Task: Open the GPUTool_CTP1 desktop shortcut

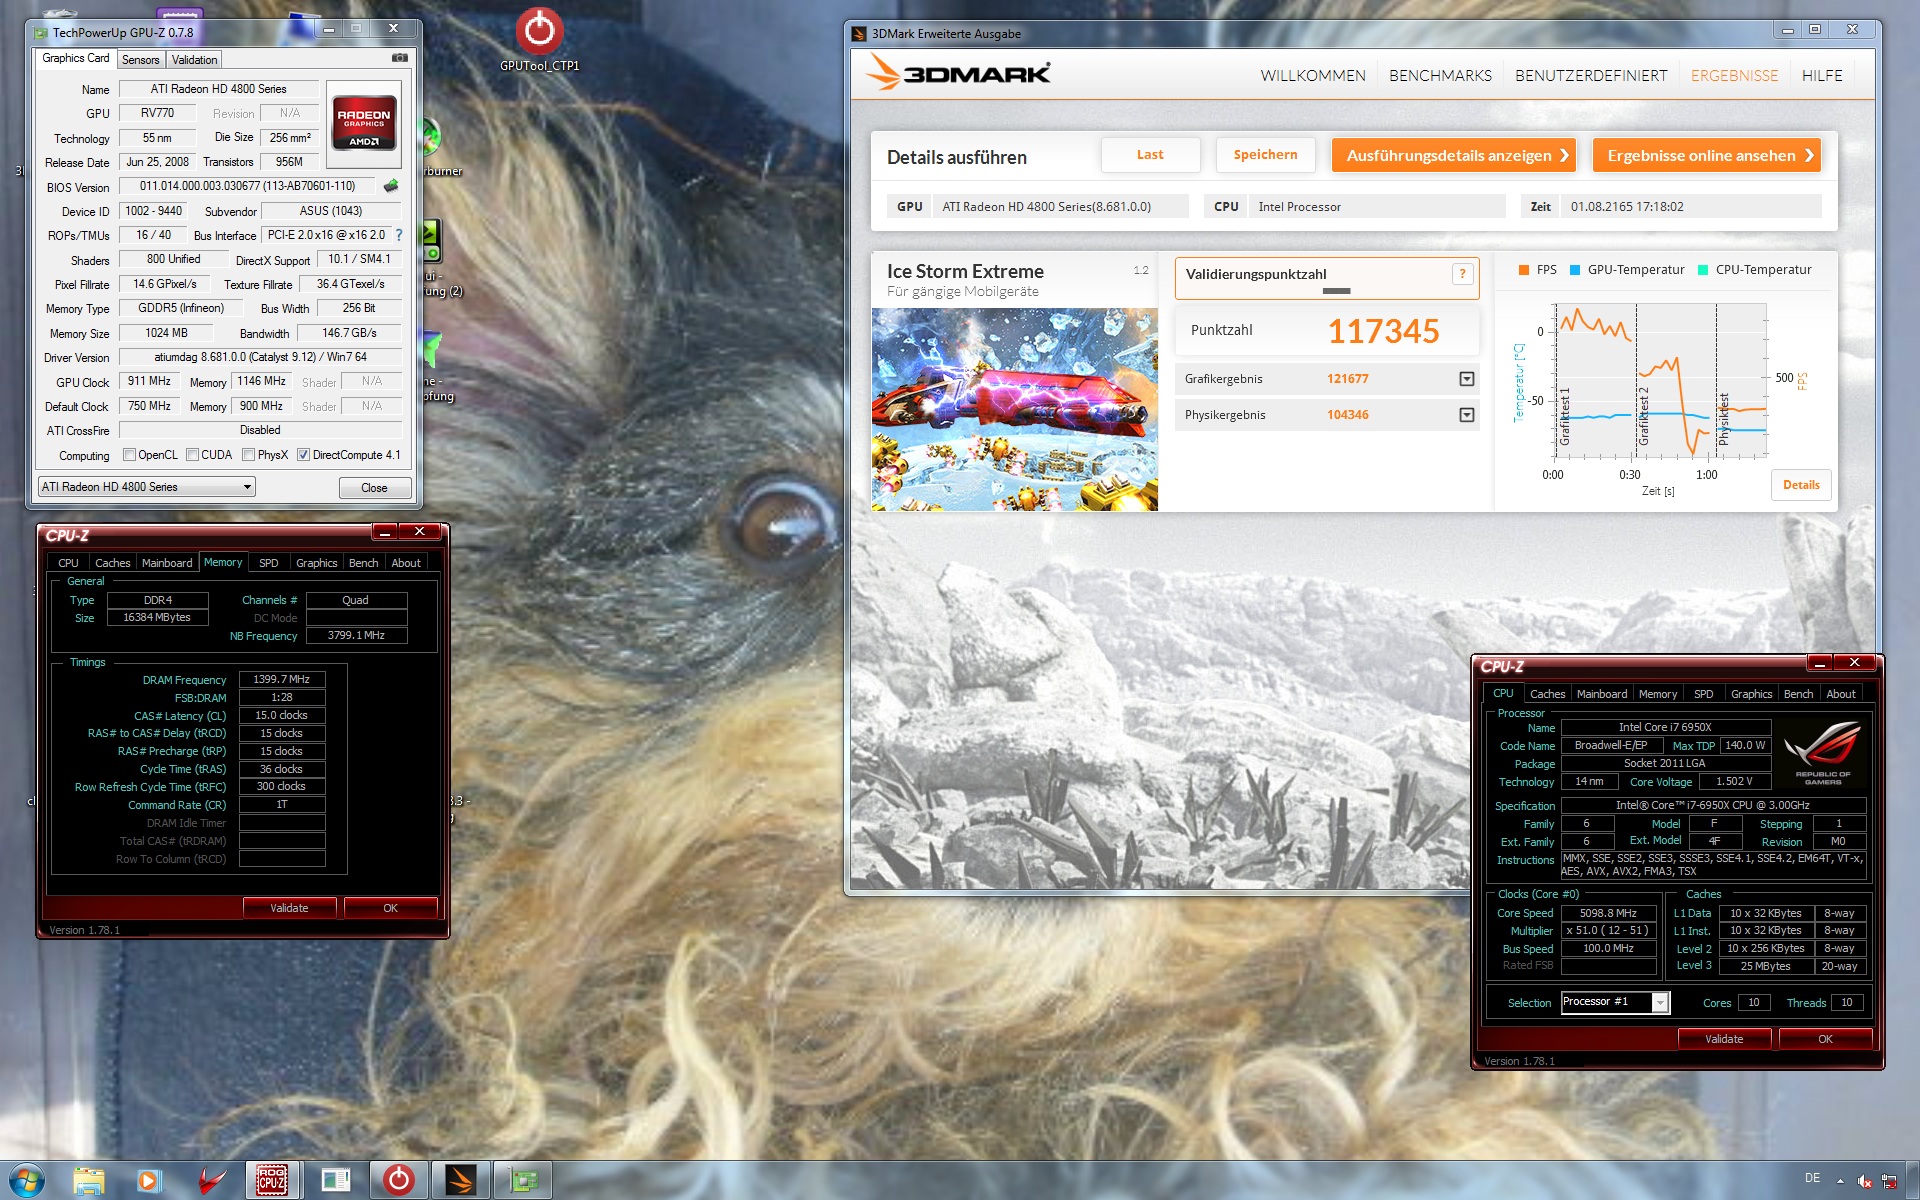Action: [x=539, y=40]
